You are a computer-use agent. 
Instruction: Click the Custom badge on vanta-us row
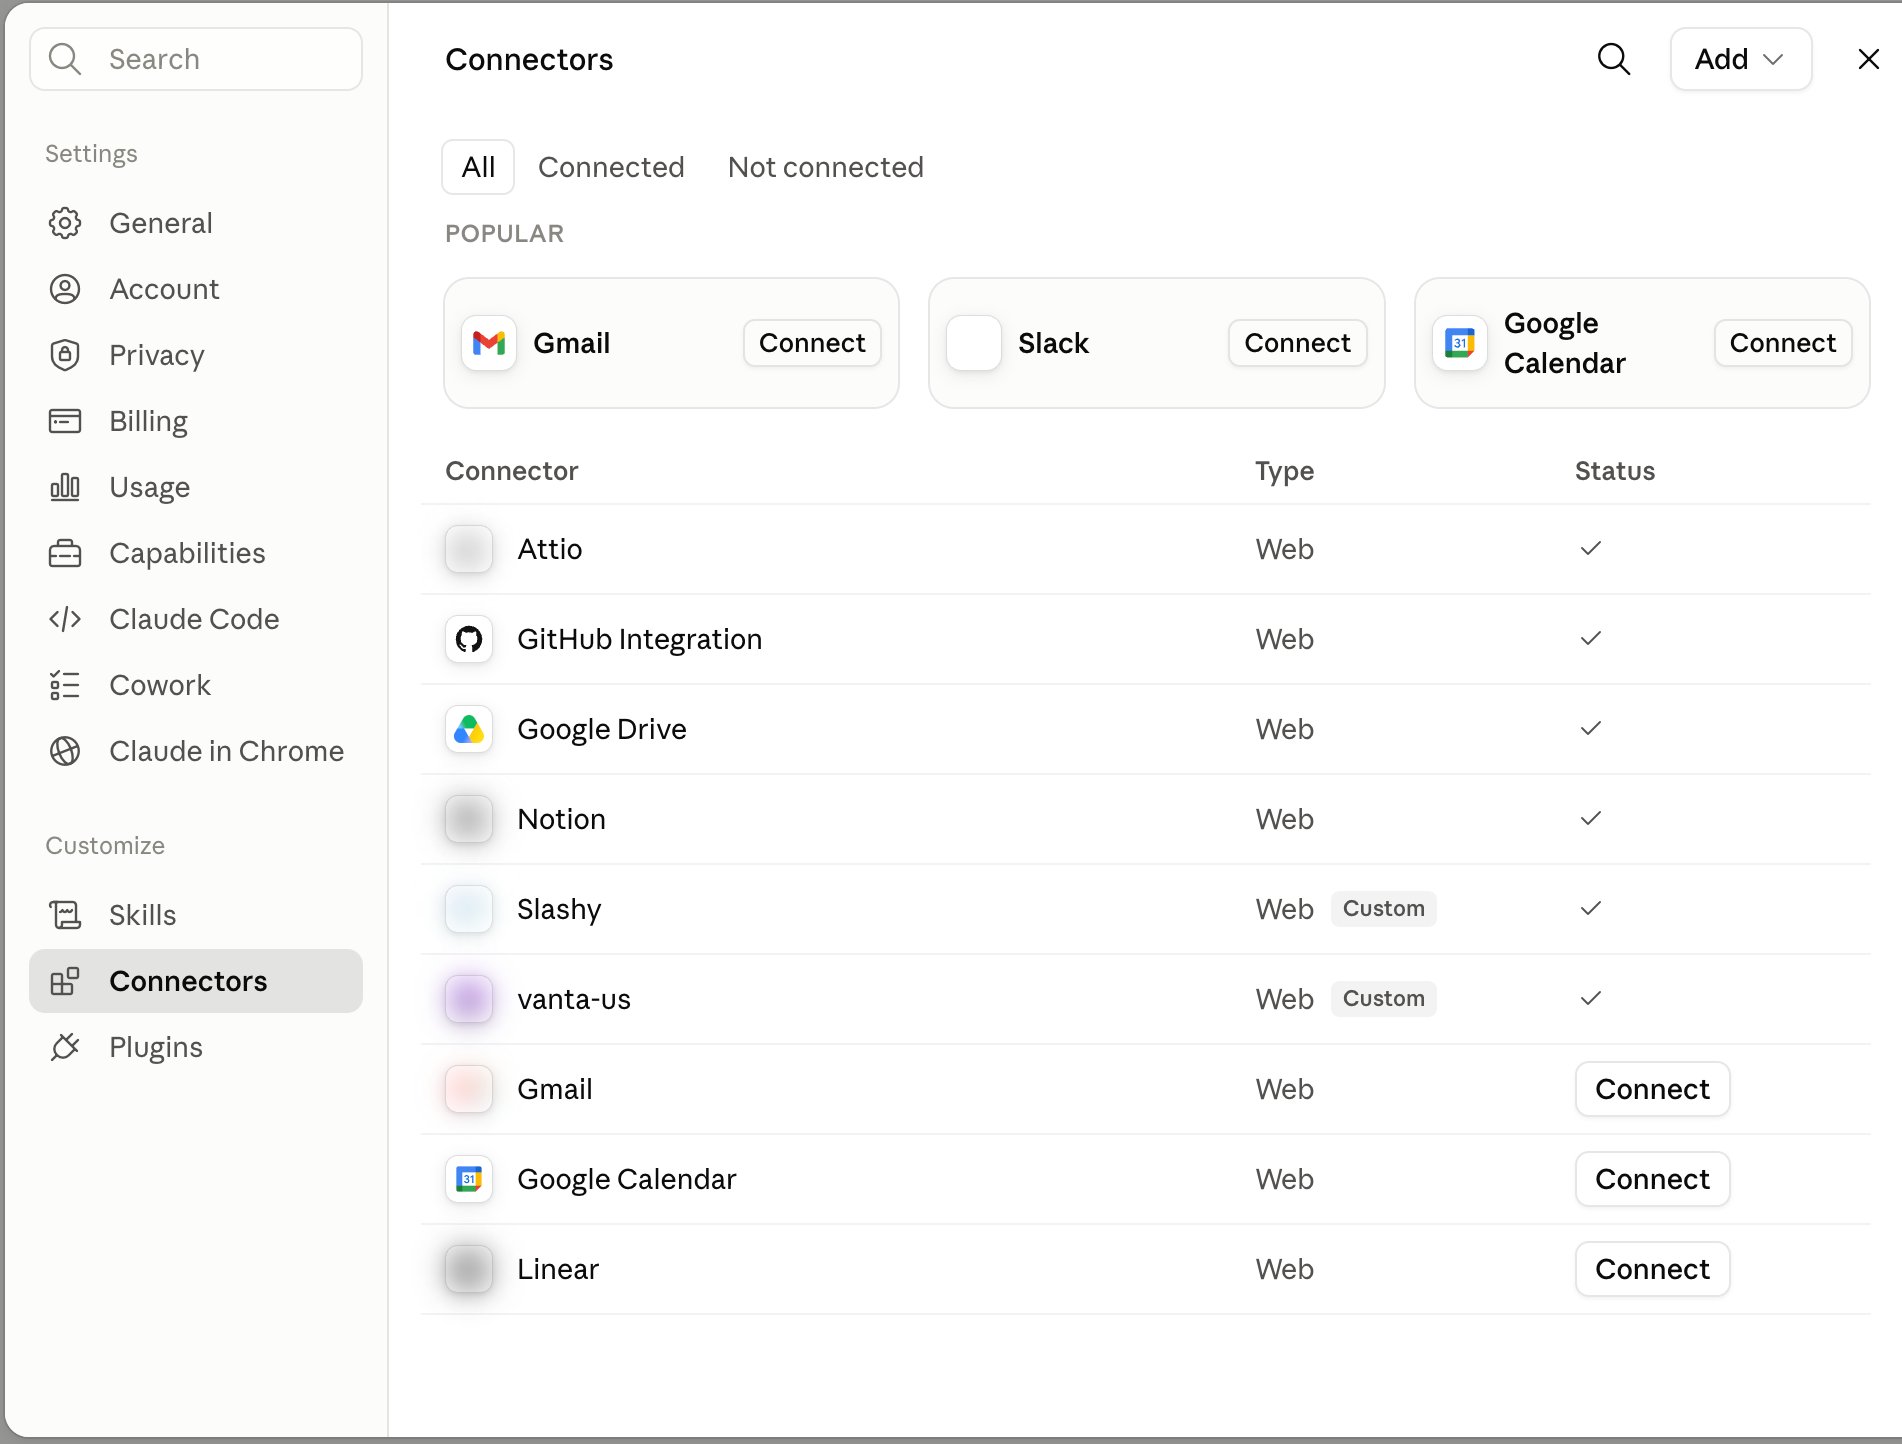[1383, 998]
